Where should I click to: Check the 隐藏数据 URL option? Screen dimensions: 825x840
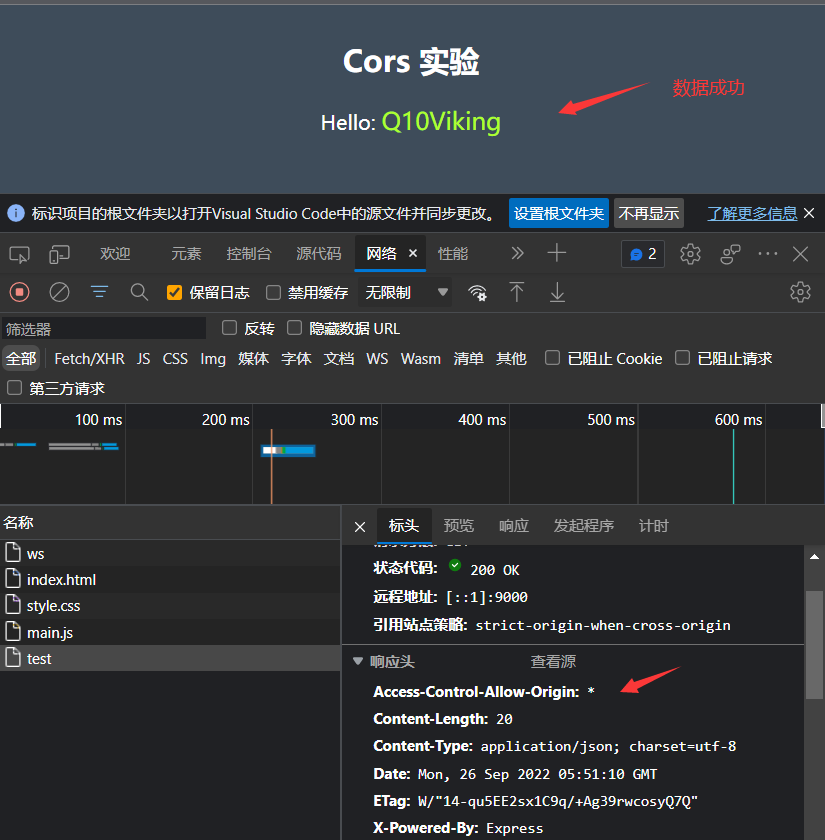(x=294, y=328)
